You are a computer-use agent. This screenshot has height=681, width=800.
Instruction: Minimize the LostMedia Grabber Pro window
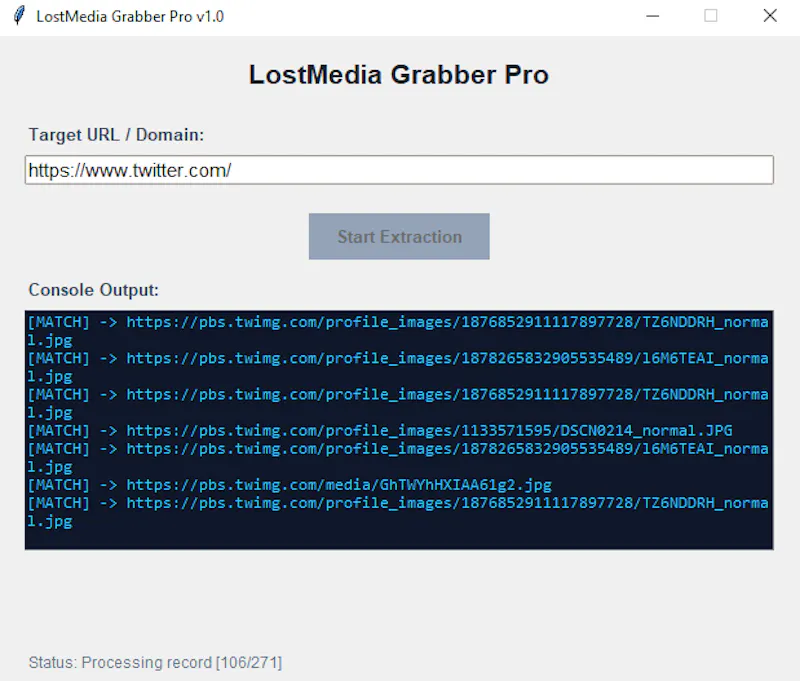pos(653,16)
